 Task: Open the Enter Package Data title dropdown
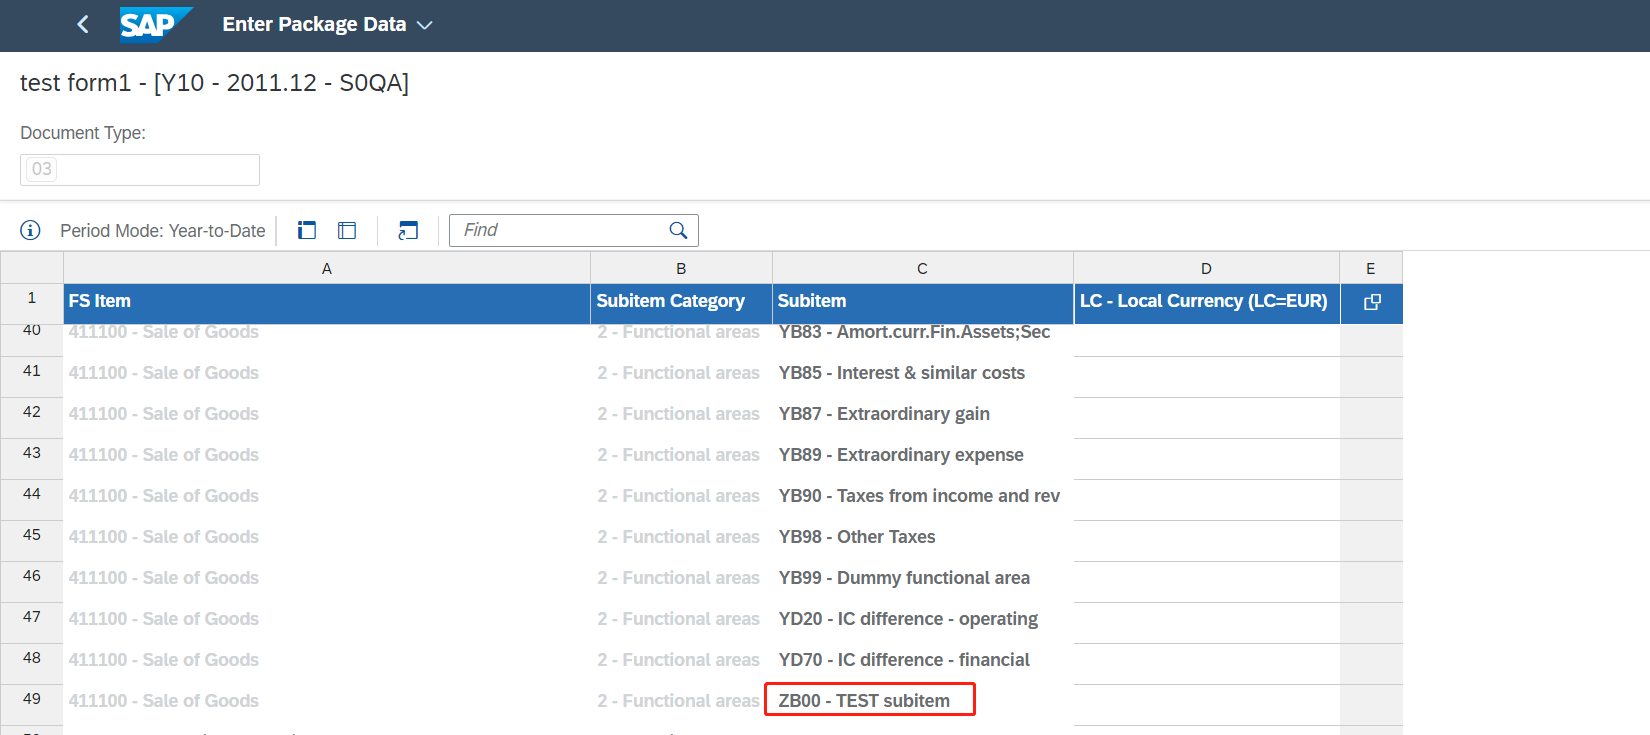coord(327,25)
